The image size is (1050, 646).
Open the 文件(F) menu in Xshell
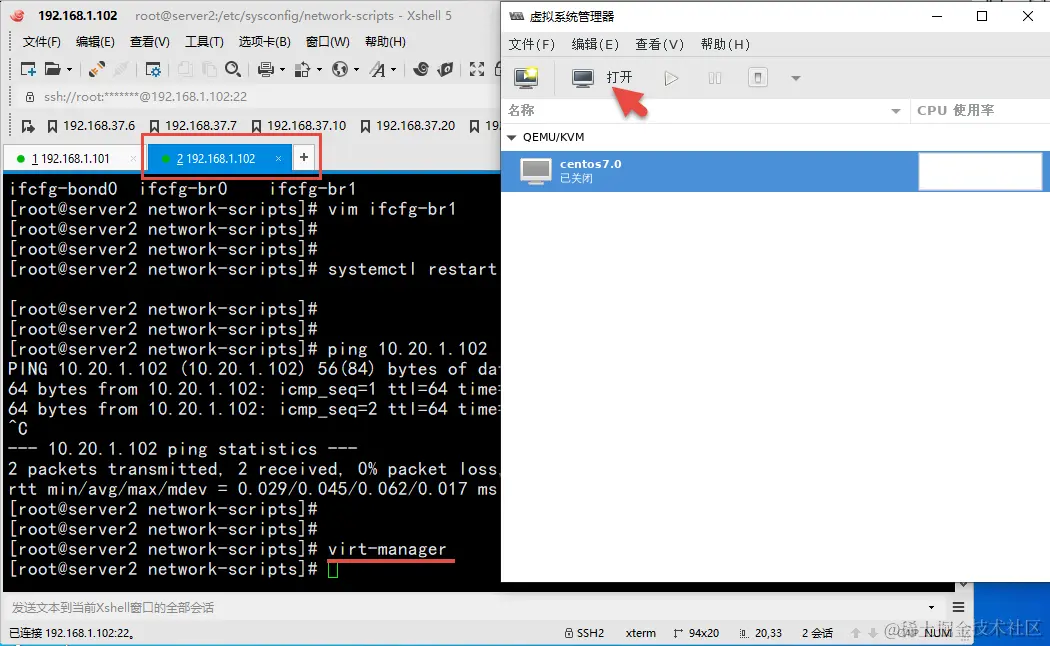(x=42, y=42)
